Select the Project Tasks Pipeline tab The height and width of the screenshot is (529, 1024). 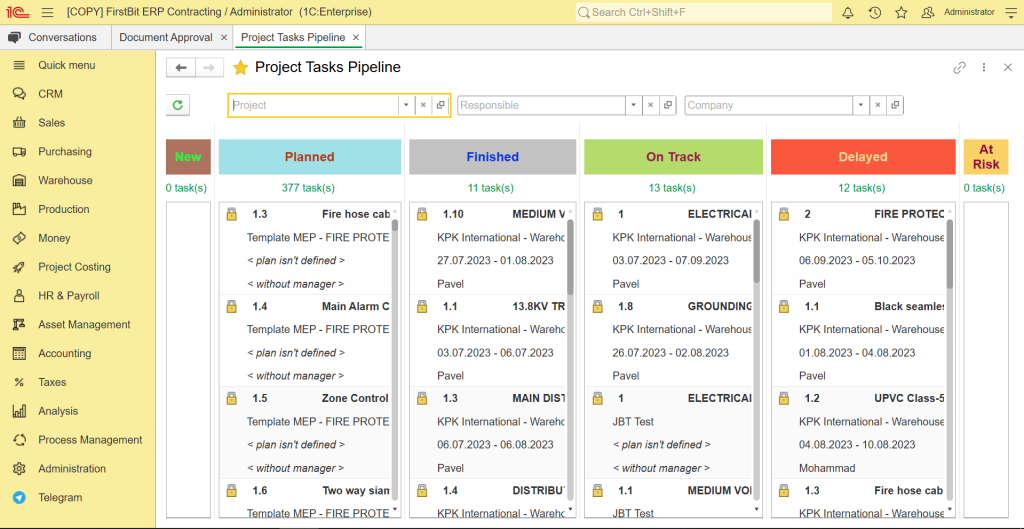293,37
